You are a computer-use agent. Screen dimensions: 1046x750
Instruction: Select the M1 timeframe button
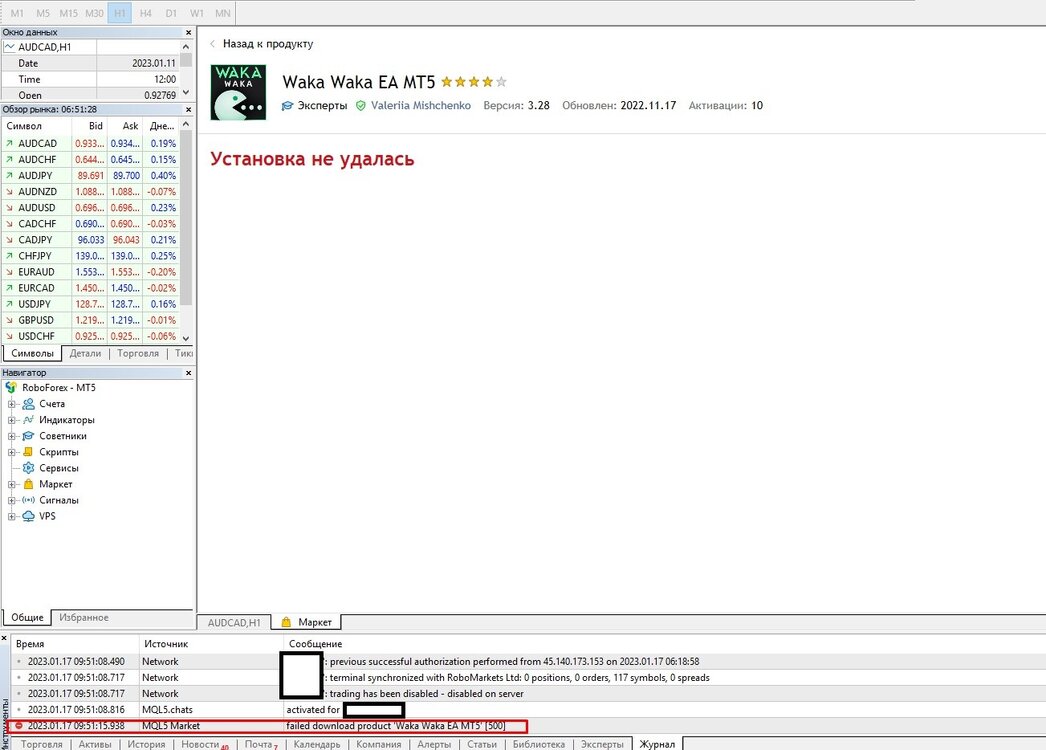[17, 13]
